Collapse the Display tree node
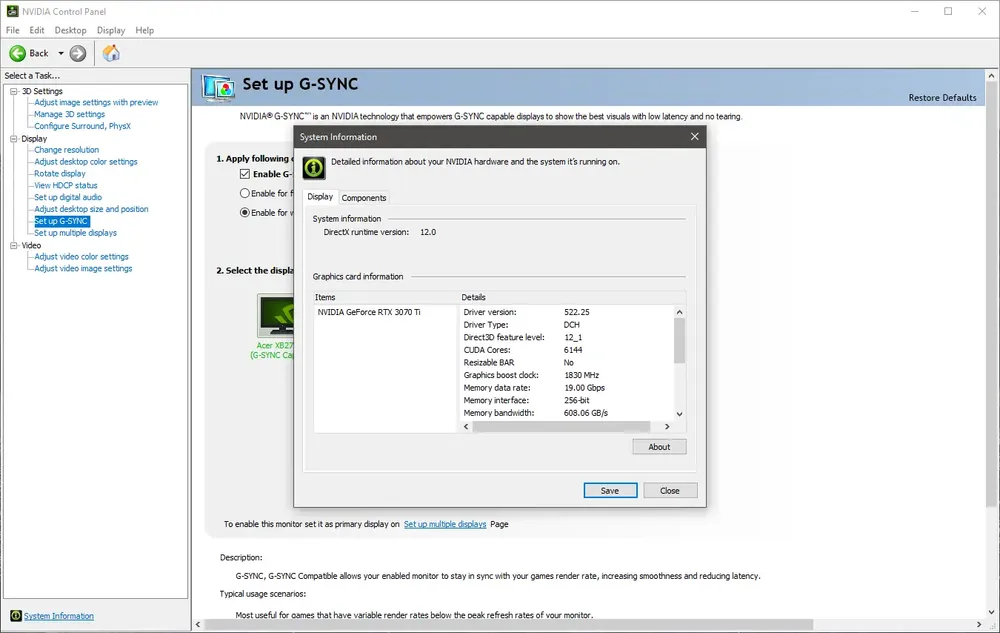1000x633 pixels. (14, 138)
